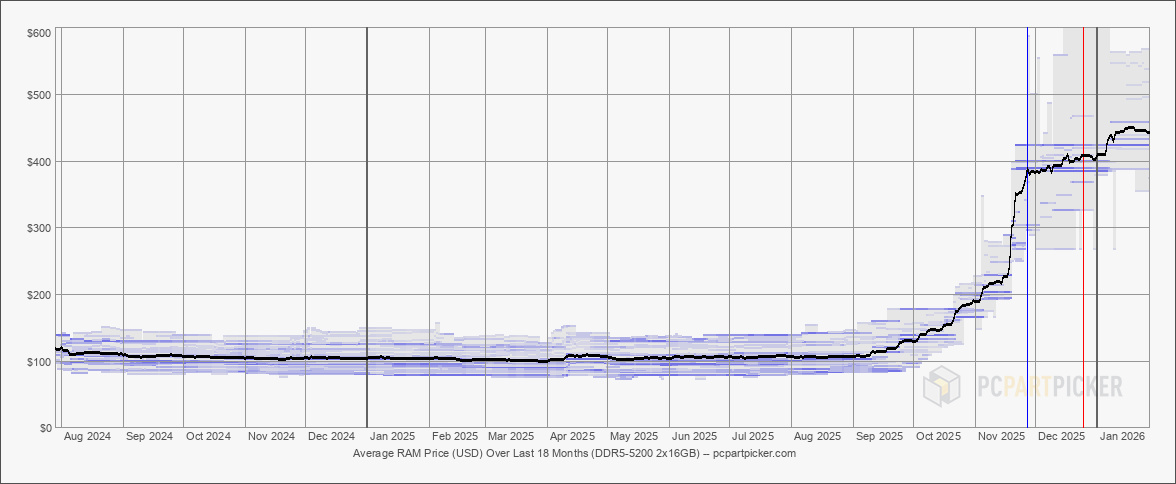The width and height of the screenshot is (1176, 484).
Task: Select the May 2025 x-axis label
Action: [x=633, y=437]
